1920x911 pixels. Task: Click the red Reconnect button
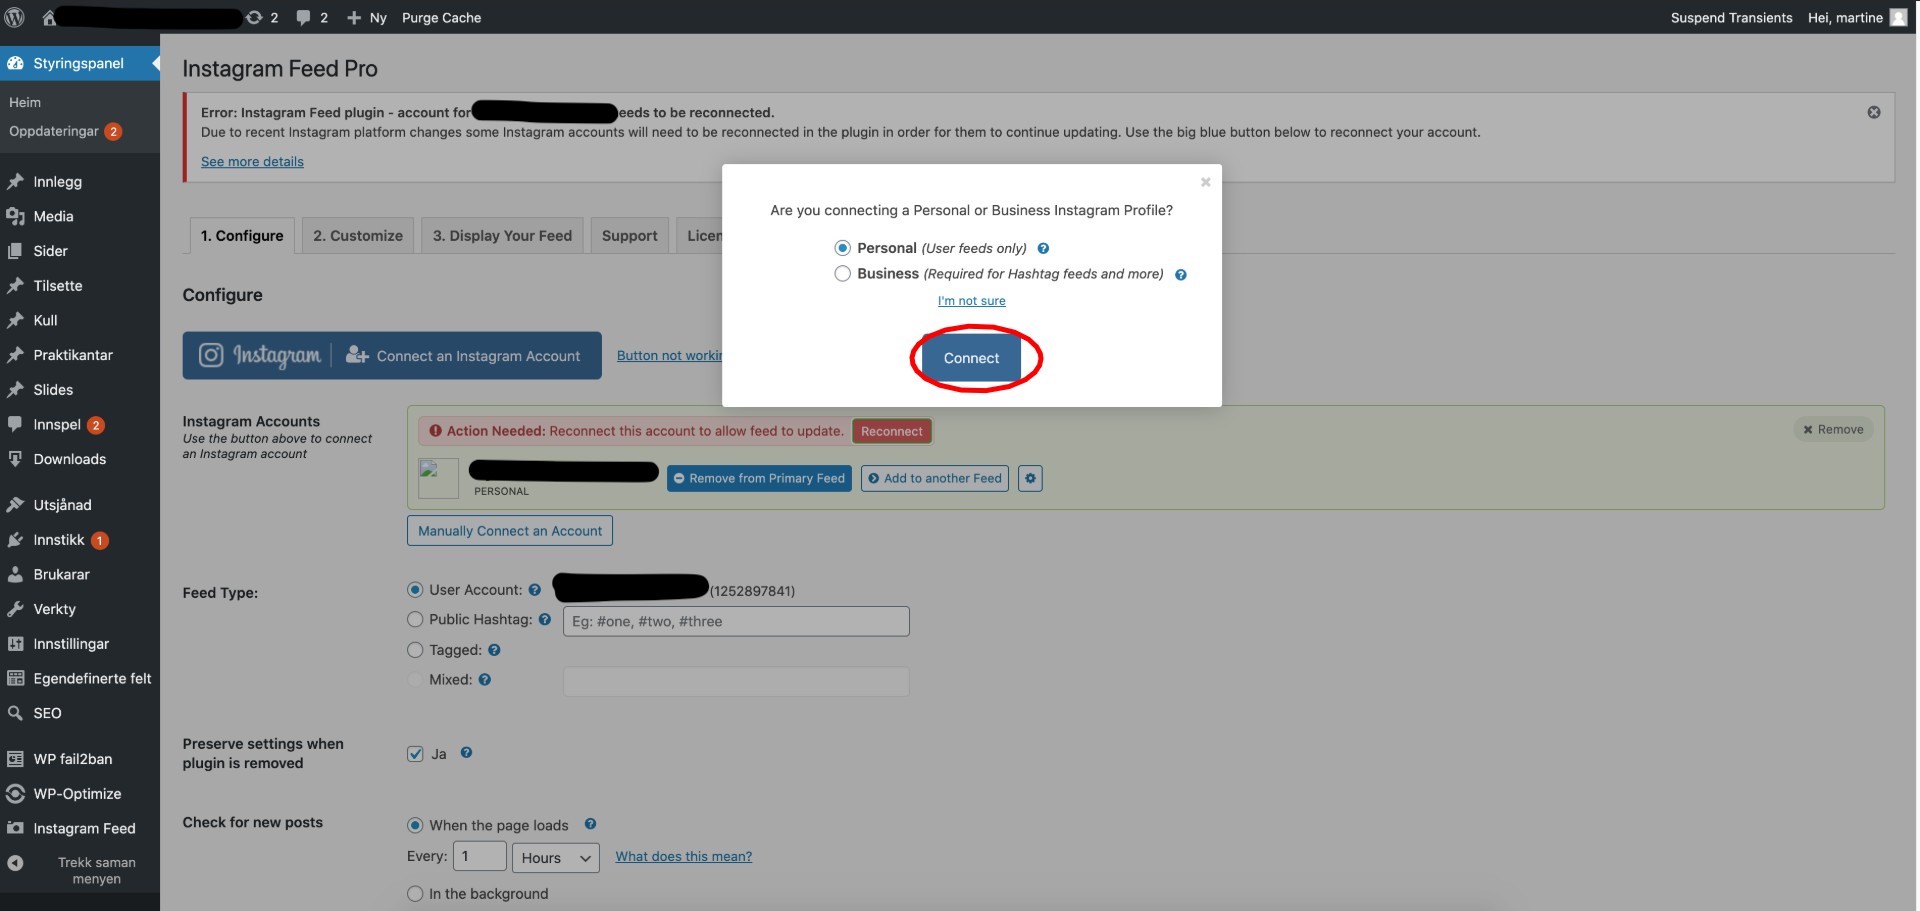(x=892, y=431)
